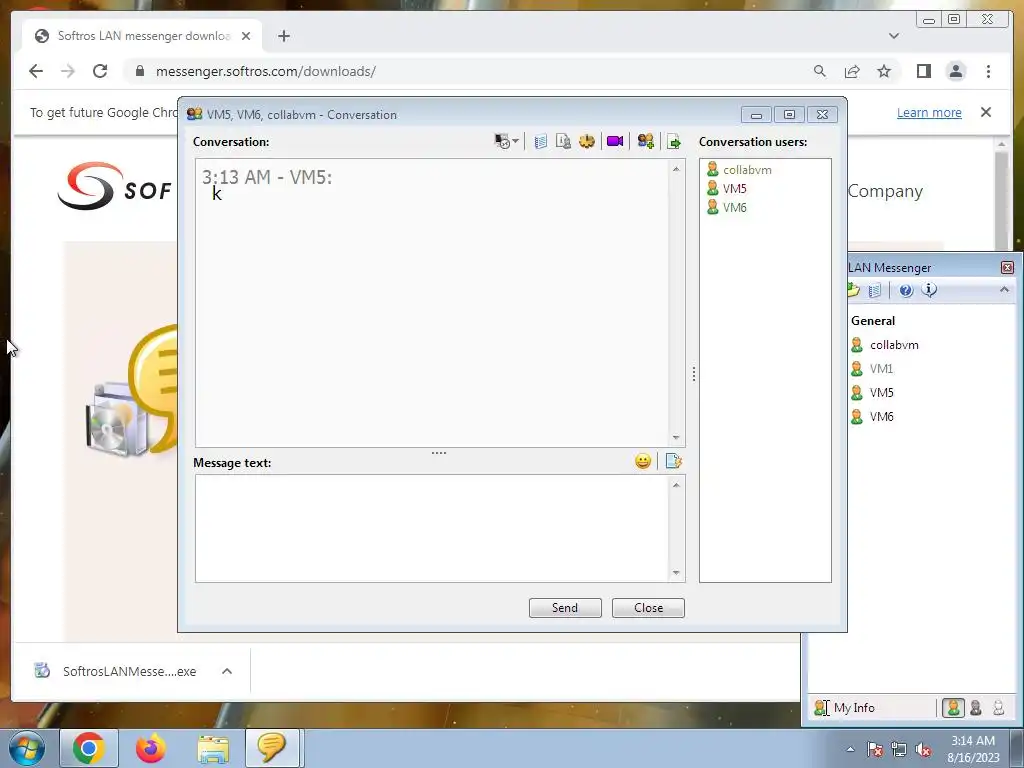Toggle Chrome side panel icon

pos(923,71)
